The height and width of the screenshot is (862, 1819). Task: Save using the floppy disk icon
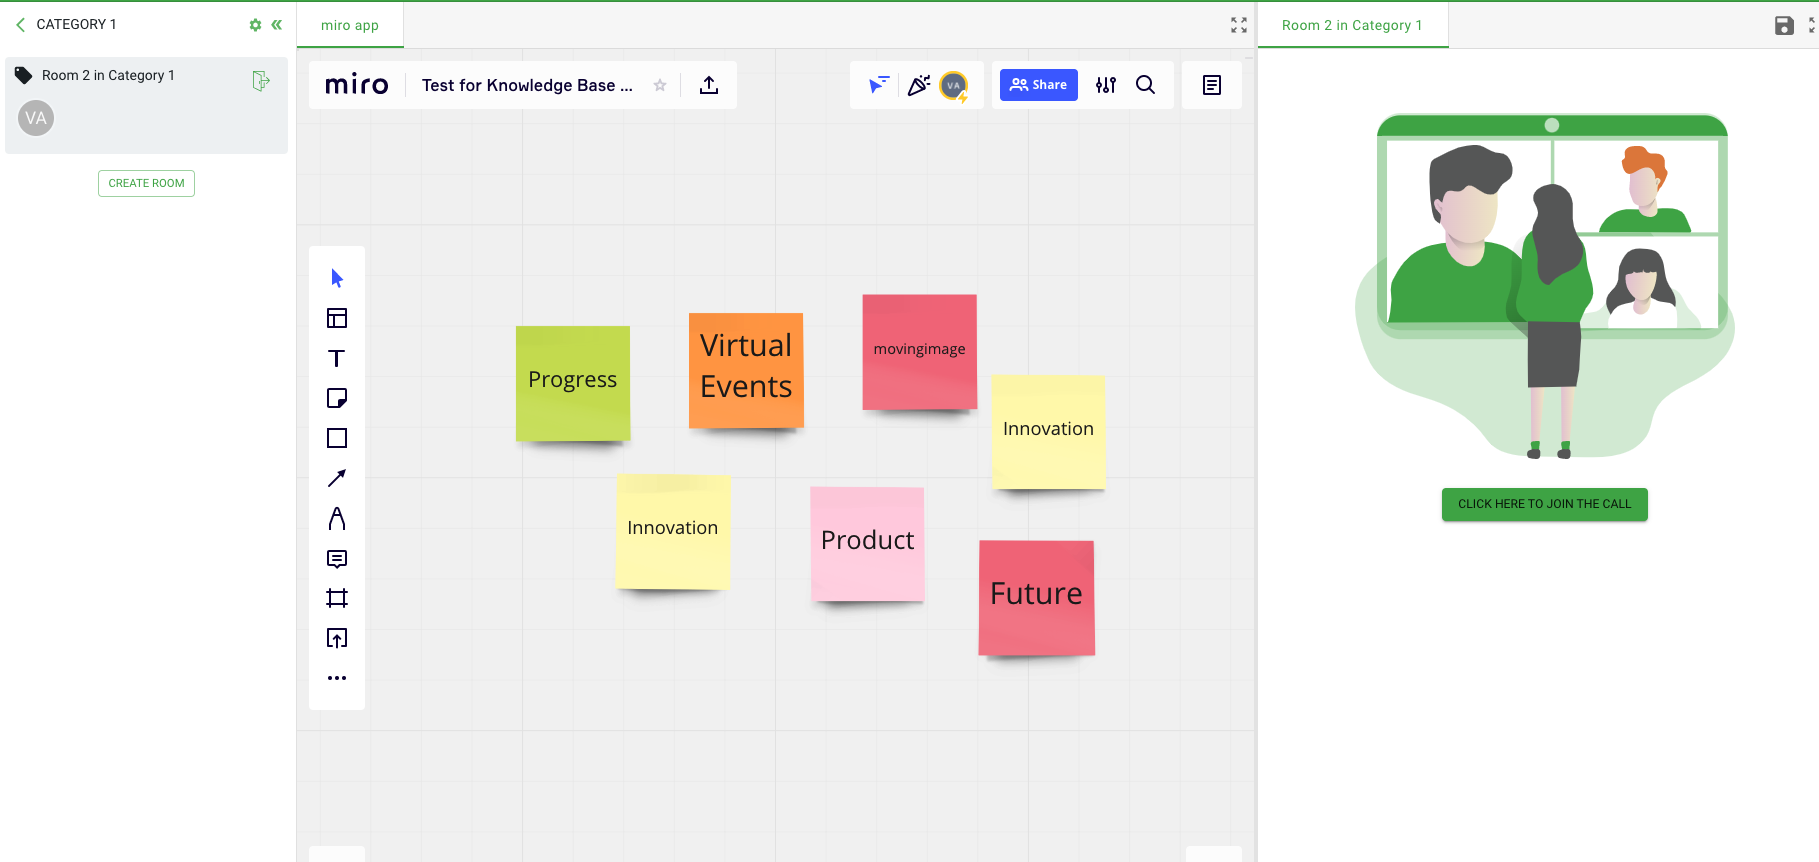(x=1784, y=25)
